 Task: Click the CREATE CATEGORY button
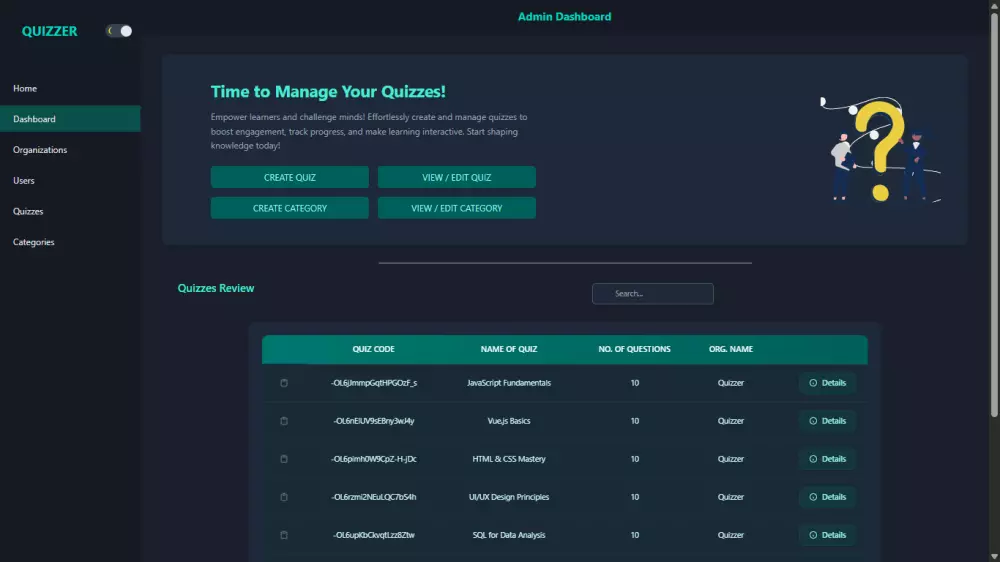pyautogui.click(x=290, y=208)
